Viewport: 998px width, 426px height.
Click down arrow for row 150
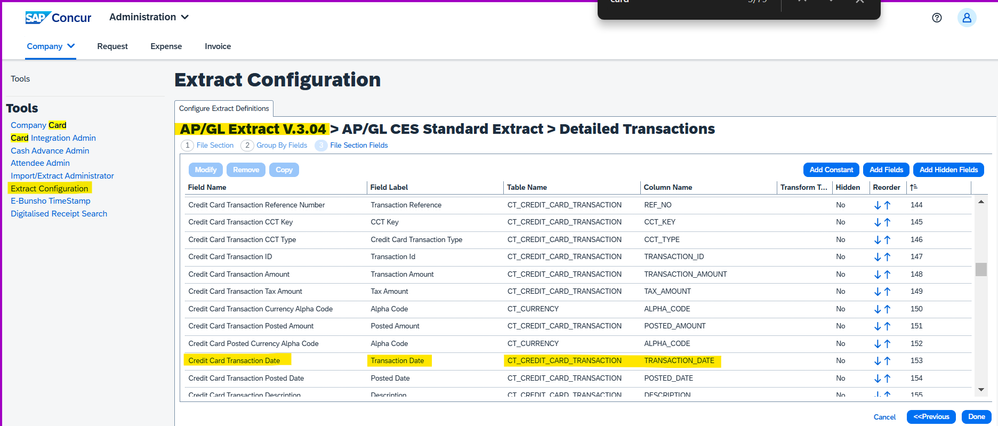click(x=878, y=309)
